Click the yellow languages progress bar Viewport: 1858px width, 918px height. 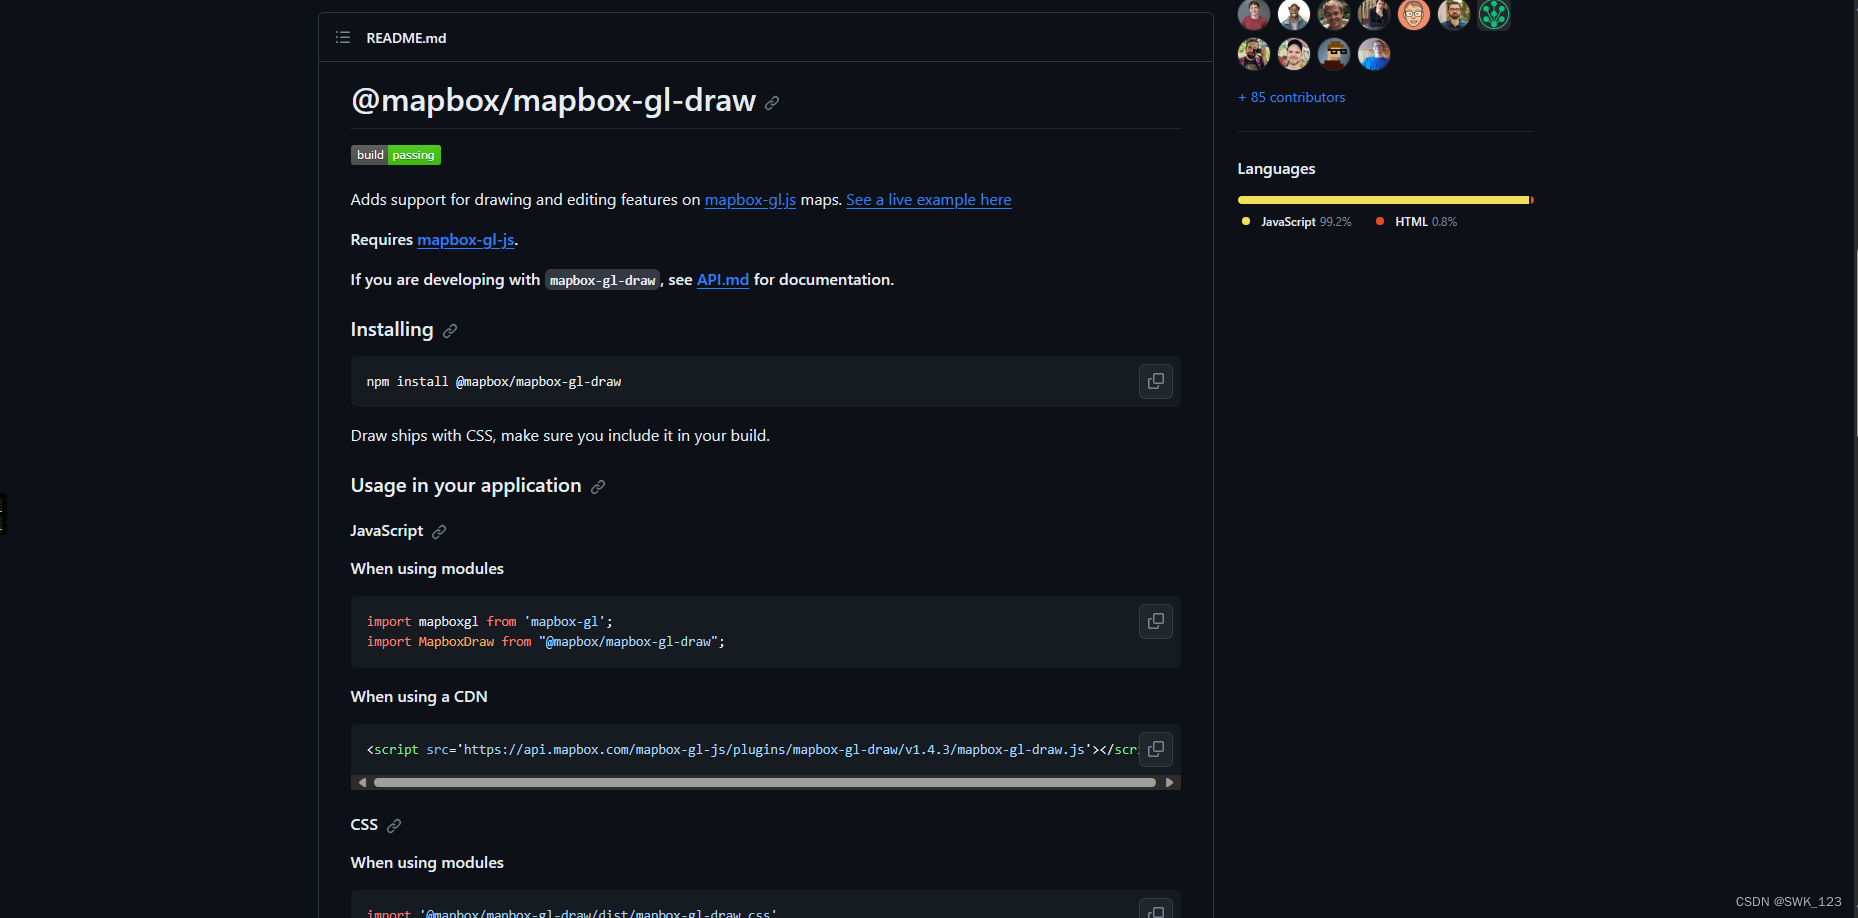click(x=1383, y=200)
